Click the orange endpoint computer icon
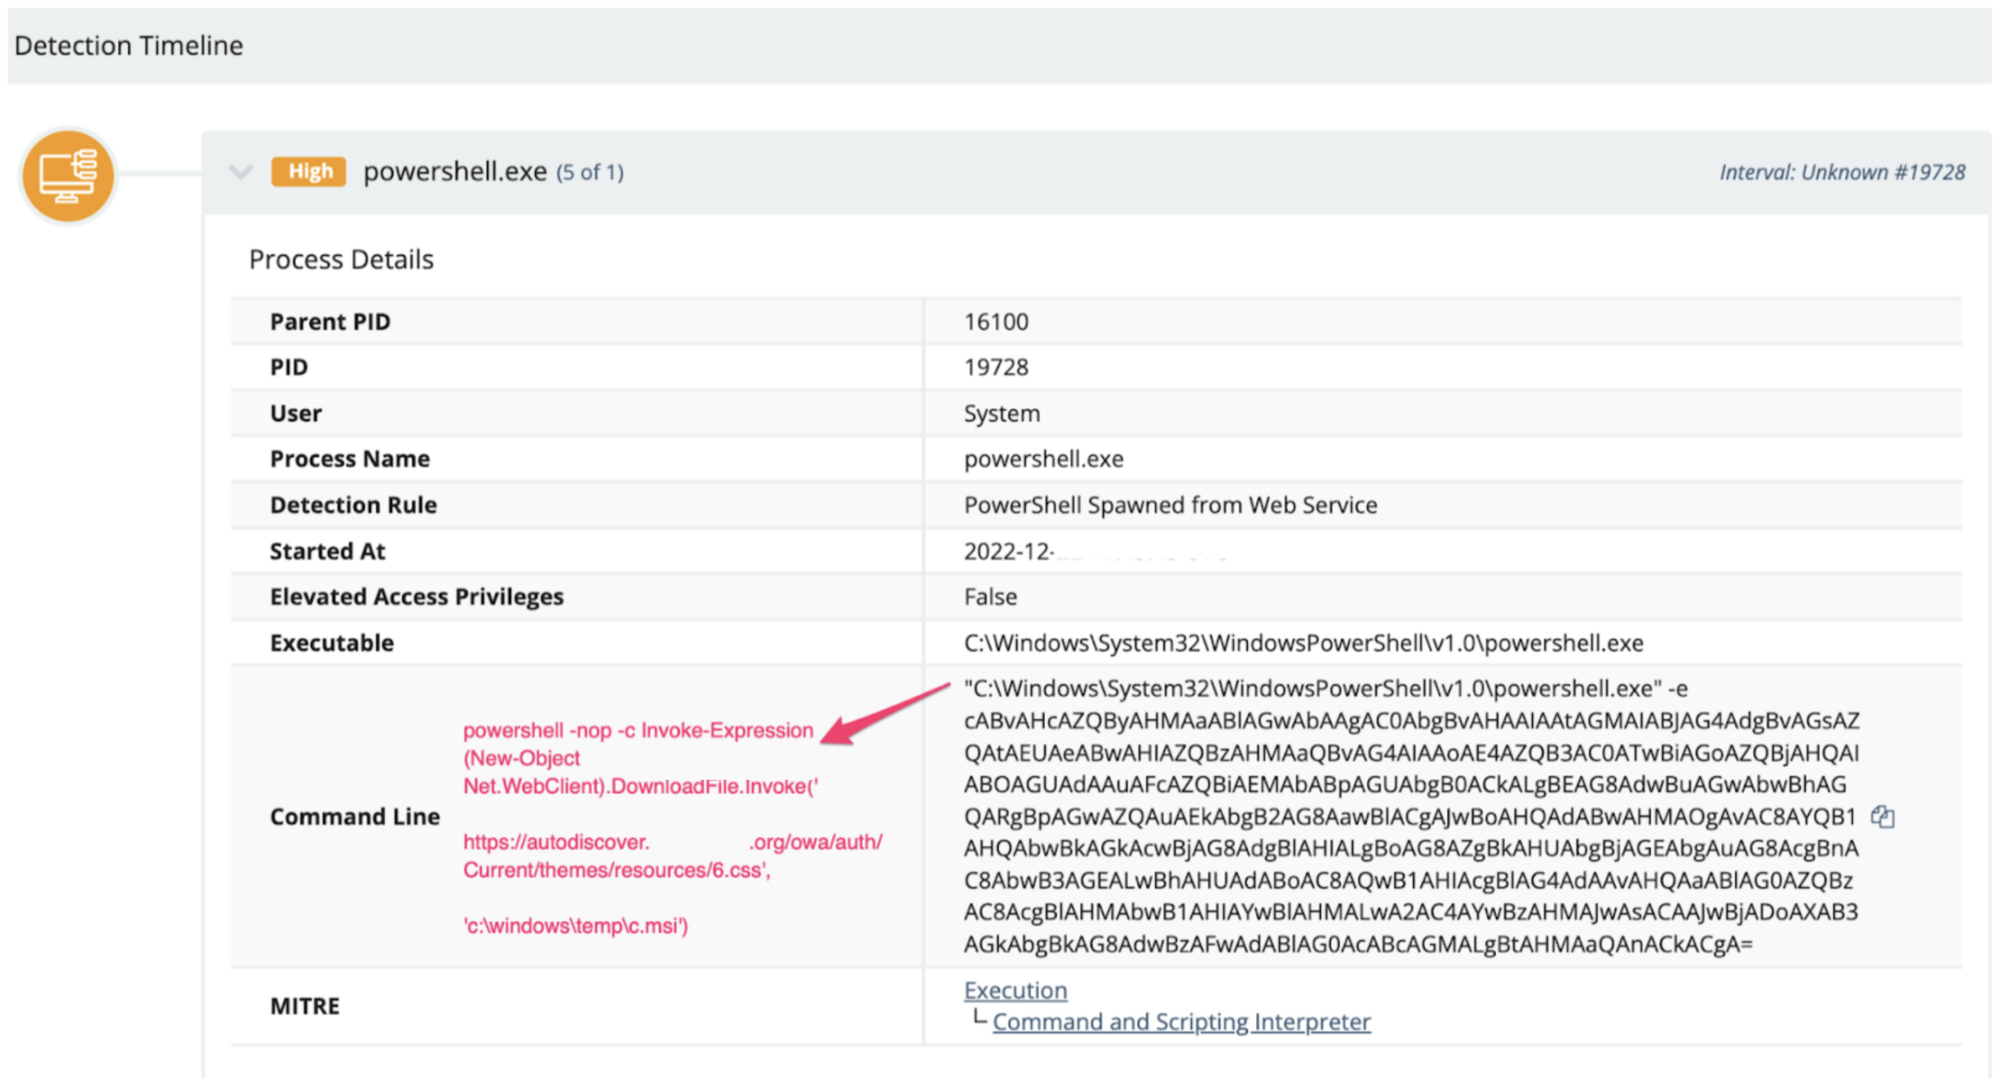 68,176
